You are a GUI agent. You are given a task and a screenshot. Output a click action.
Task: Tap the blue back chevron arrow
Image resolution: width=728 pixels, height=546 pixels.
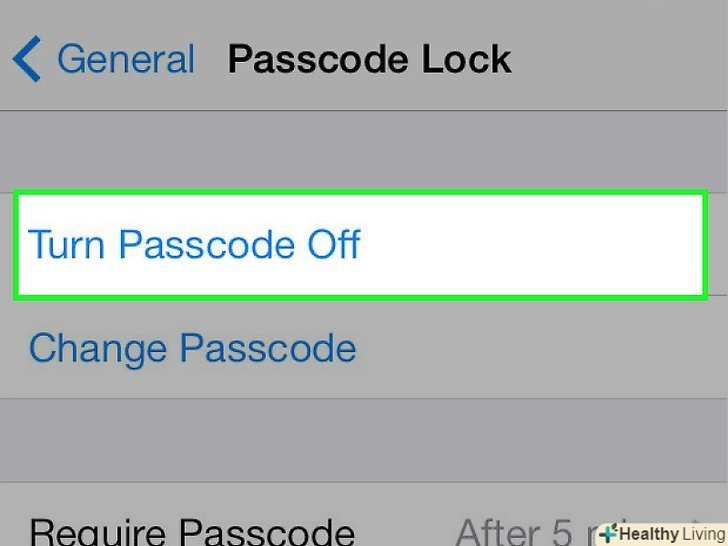[26, 60]
